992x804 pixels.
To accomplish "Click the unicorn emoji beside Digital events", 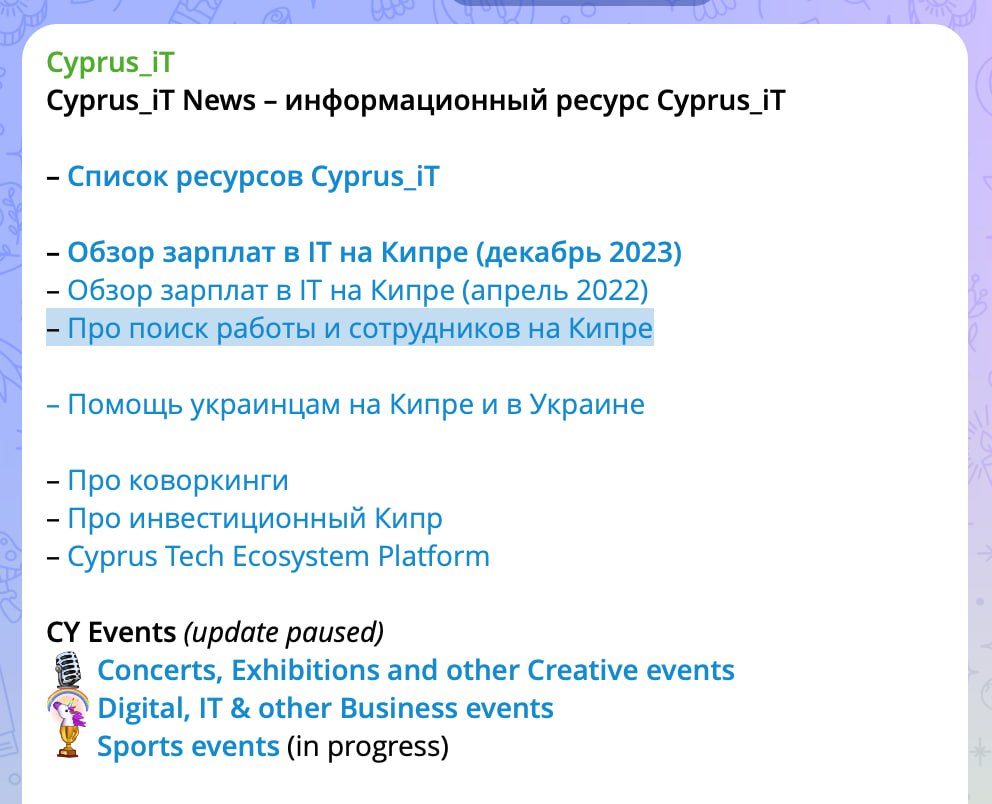I will pos(67,708).
